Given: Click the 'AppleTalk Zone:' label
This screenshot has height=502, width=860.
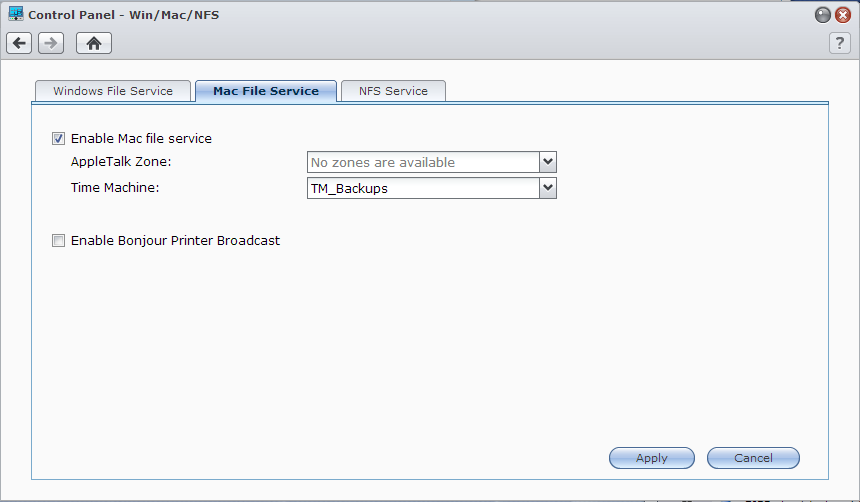Looking at the screenshot, I should [121, 162].
